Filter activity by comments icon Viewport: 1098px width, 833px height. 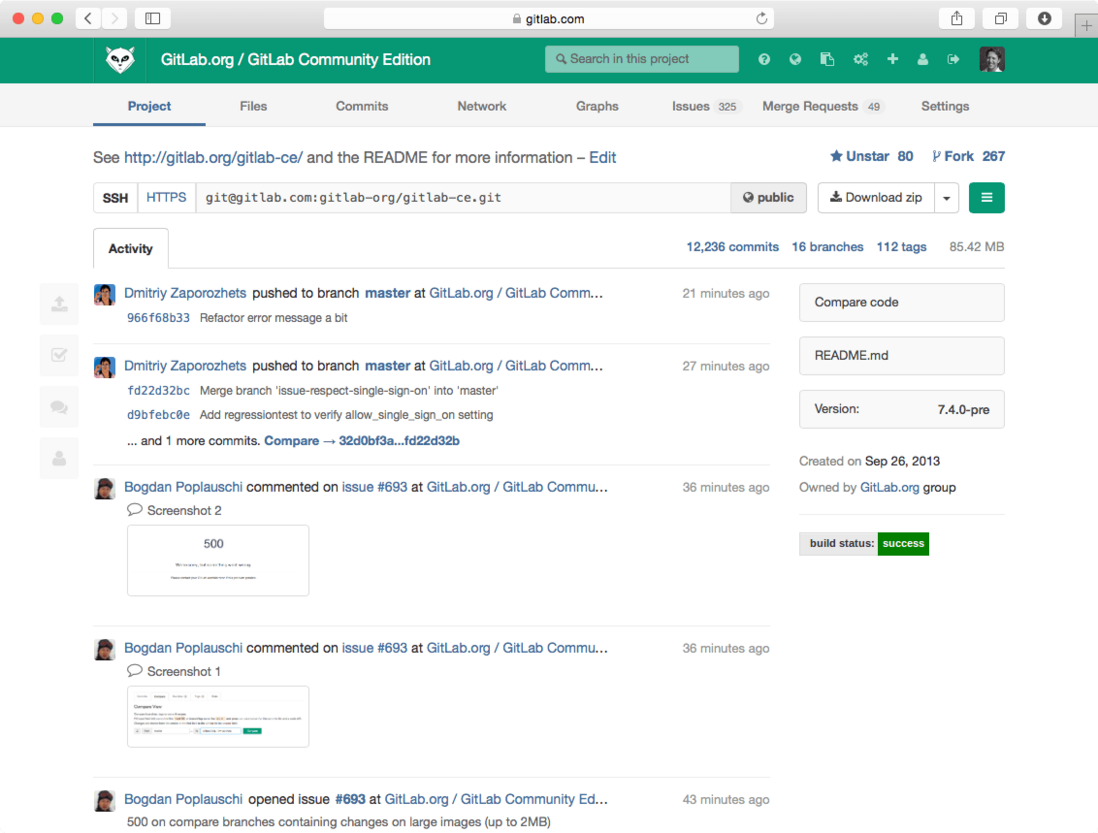(60, 407)
